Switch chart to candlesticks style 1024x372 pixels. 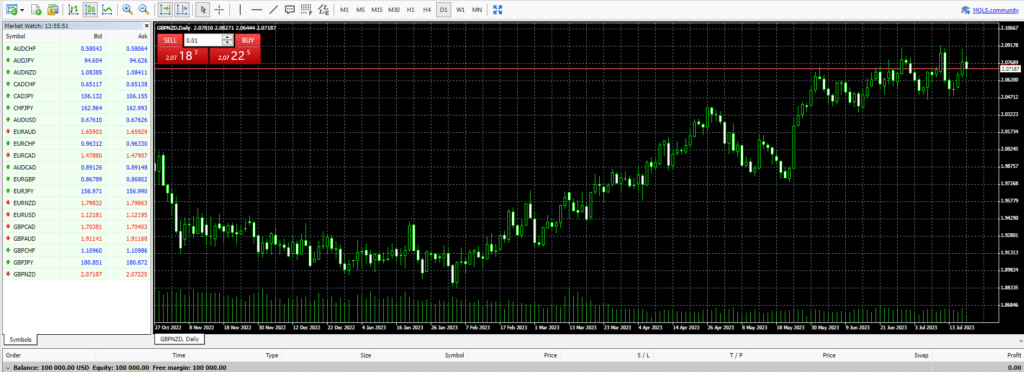[90, 10]
